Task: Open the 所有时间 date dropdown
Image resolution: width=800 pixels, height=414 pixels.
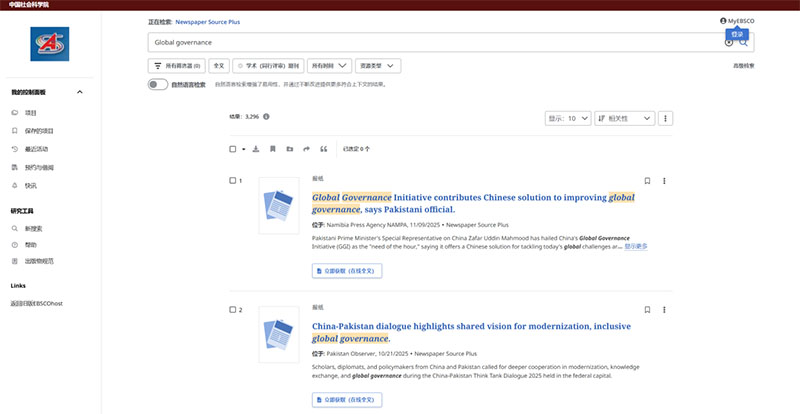Action: [x=329, y=66]
